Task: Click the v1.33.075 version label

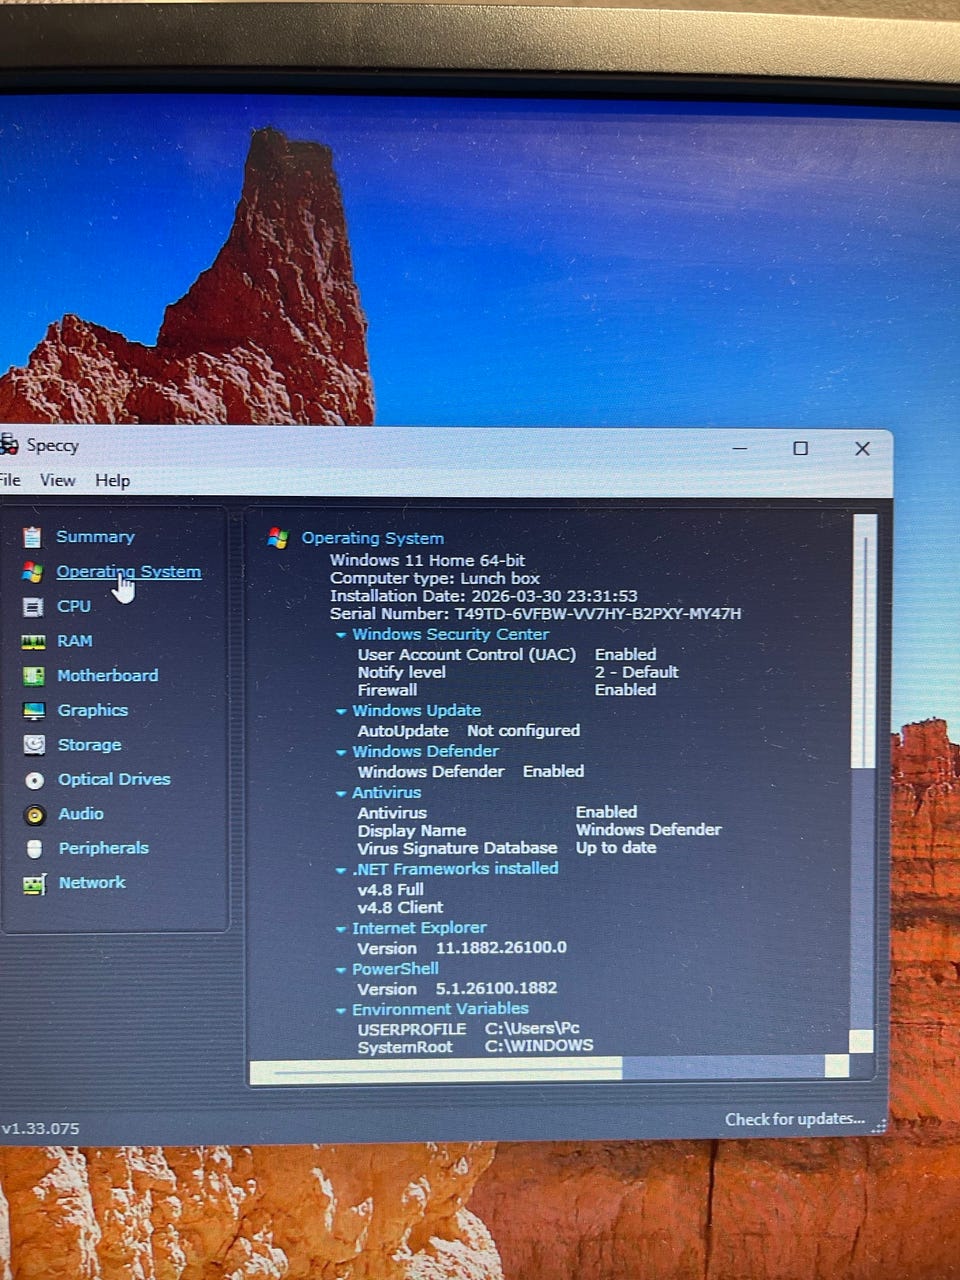Action: tap(40, 1128)
